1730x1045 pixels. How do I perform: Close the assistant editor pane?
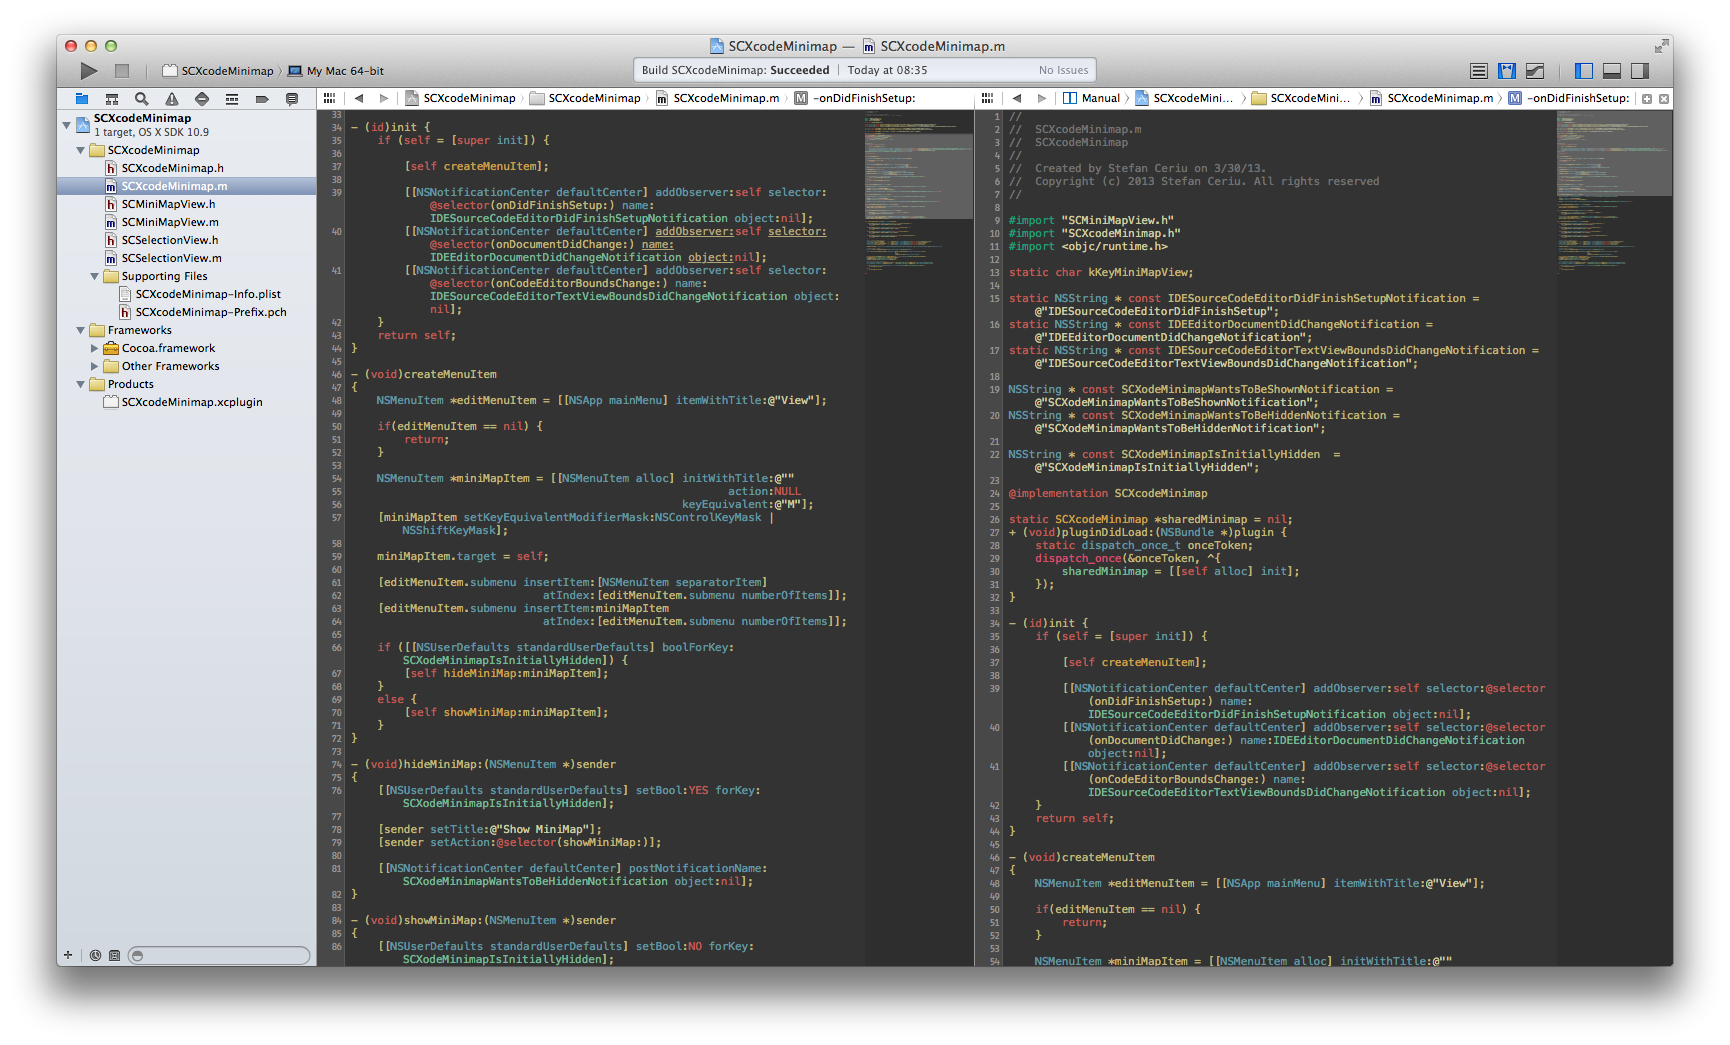point(1664,99)
